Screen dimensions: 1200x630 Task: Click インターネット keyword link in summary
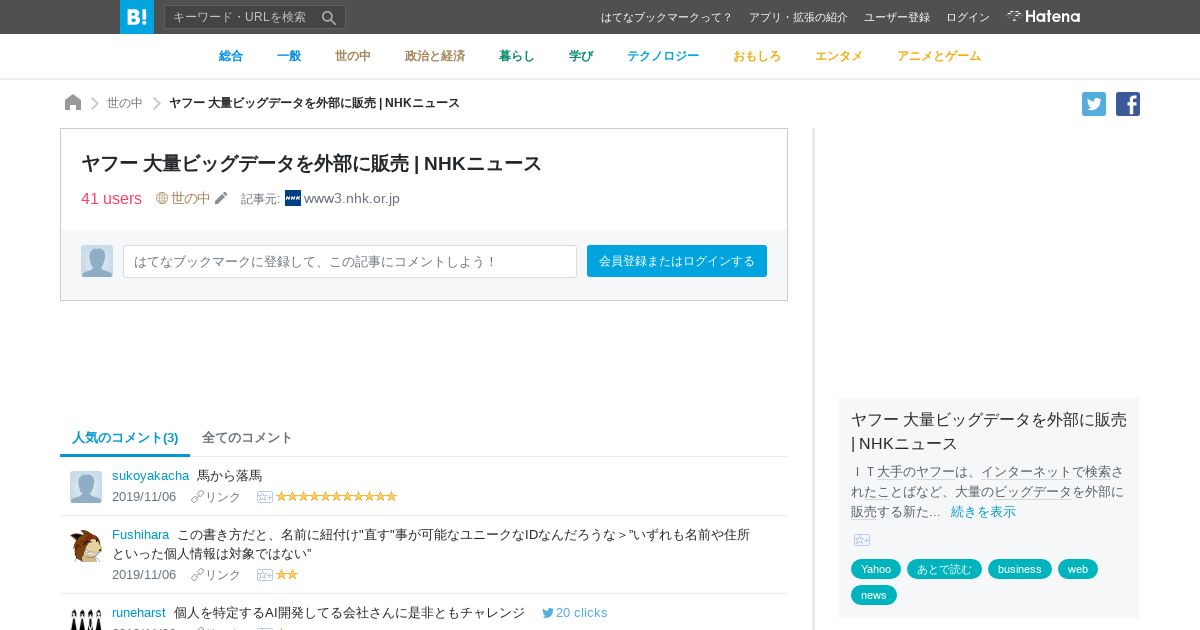(1026, 471)
